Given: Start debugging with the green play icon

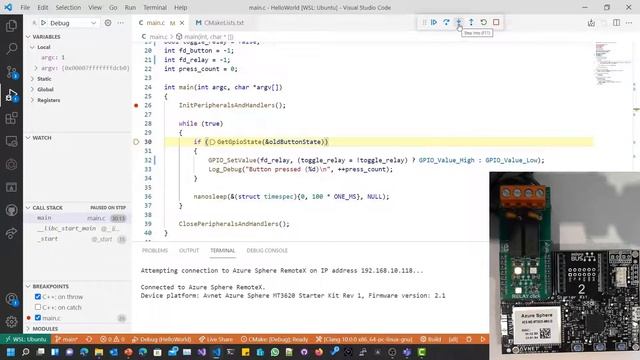Looking at the screenshot, I should pos(44,23).
